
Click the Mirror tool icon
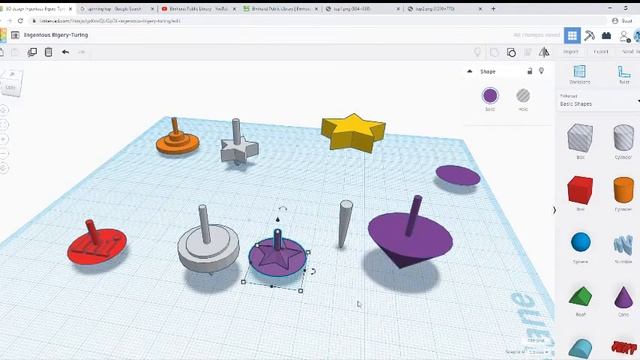tap(544, 52)
